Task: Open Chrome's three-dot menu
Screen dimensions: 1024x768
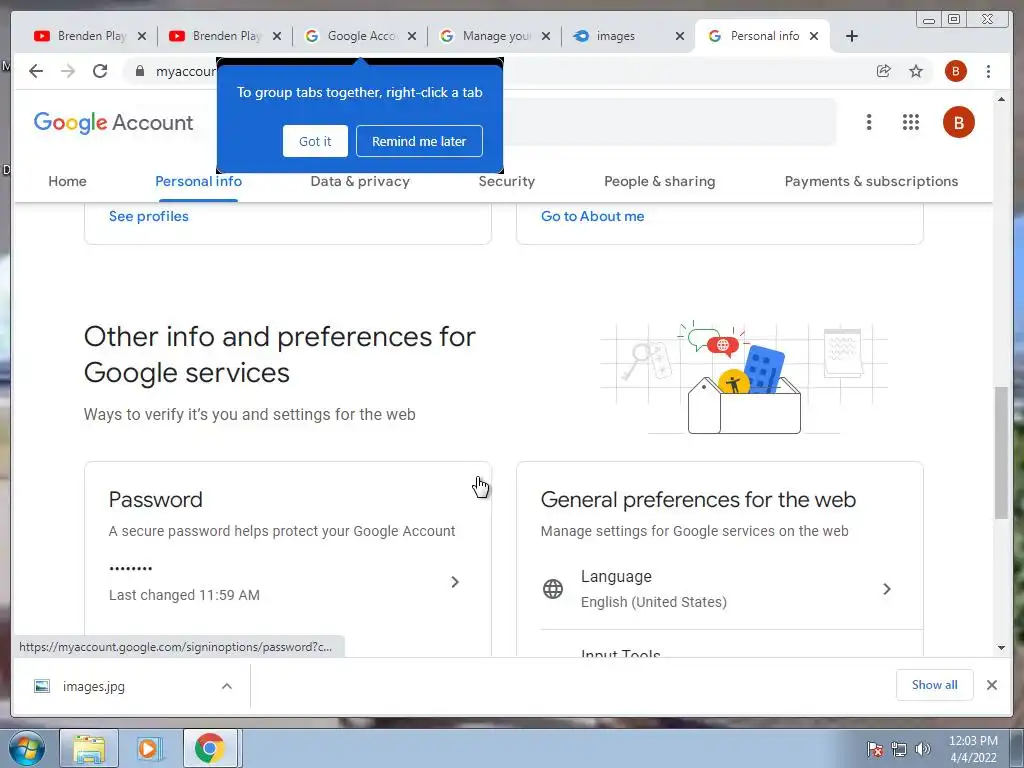Action: 988,71
